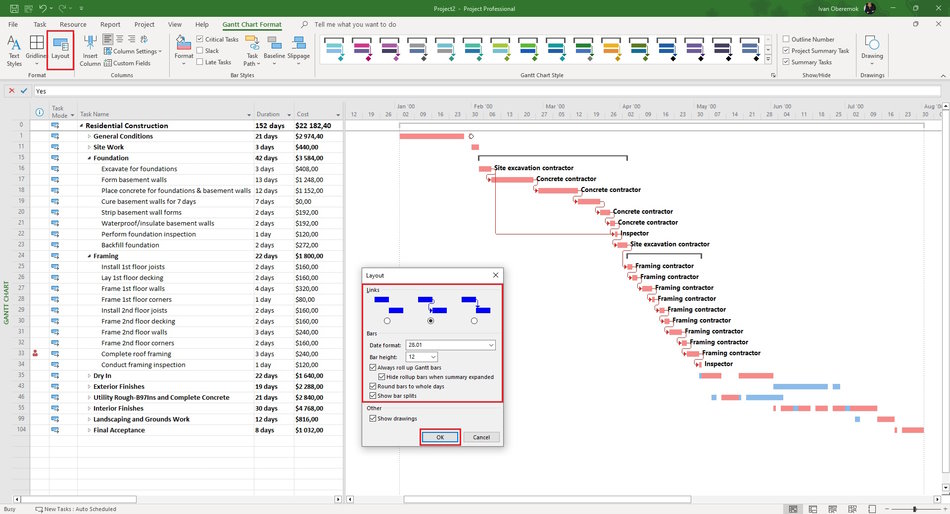Click OK in the Layout dialog

coord(440,437)
